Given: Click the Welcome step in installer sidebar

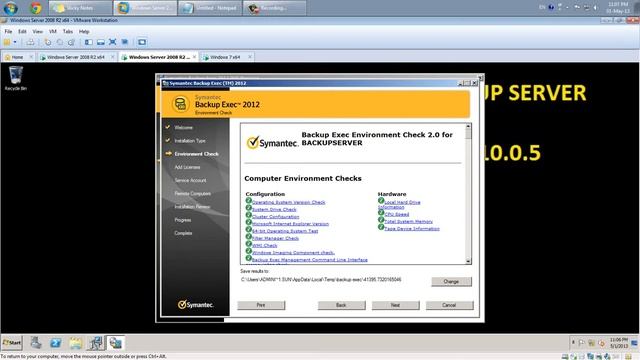Looking at the screenshot, I should (183, 128).
